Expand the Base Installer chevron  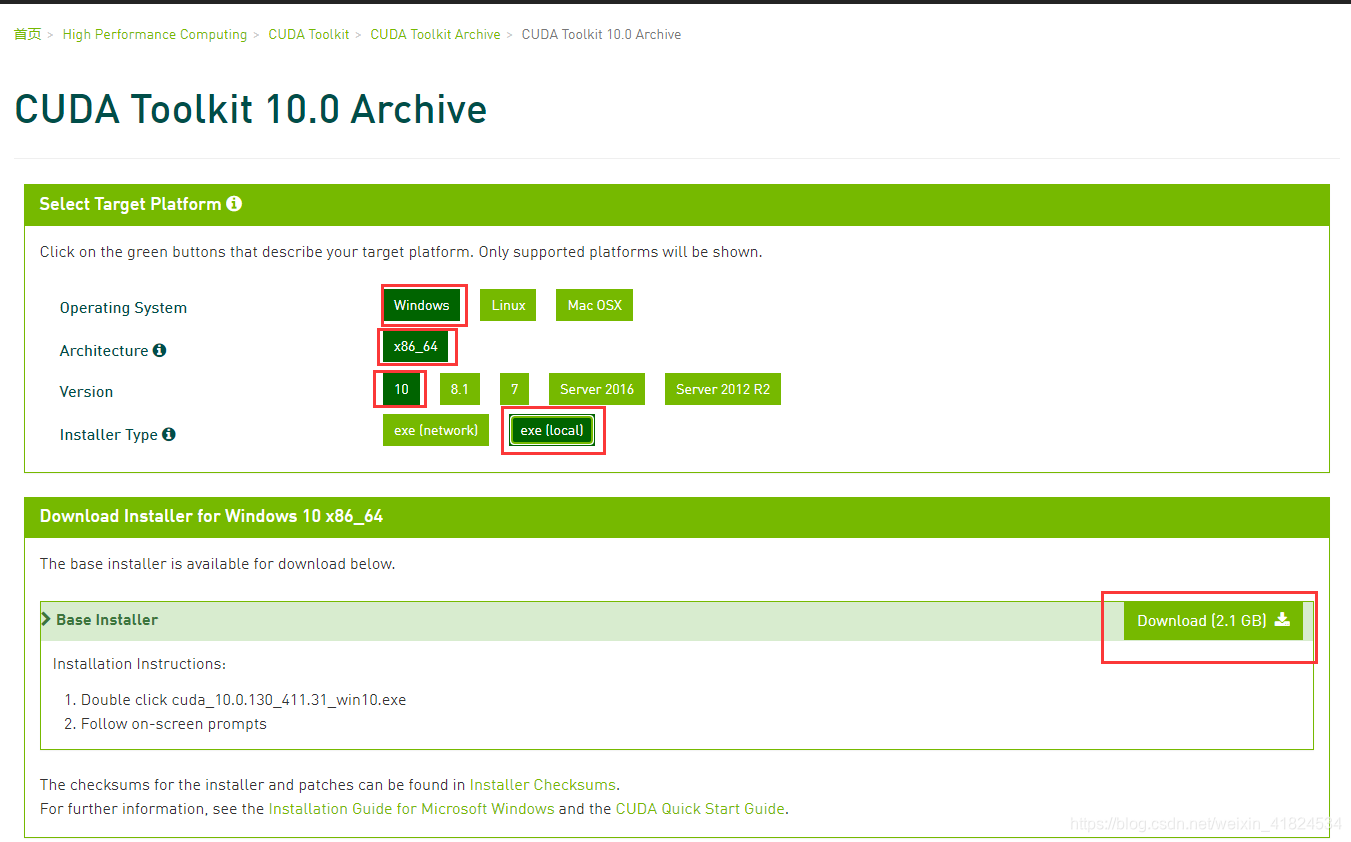pos(46,619)
